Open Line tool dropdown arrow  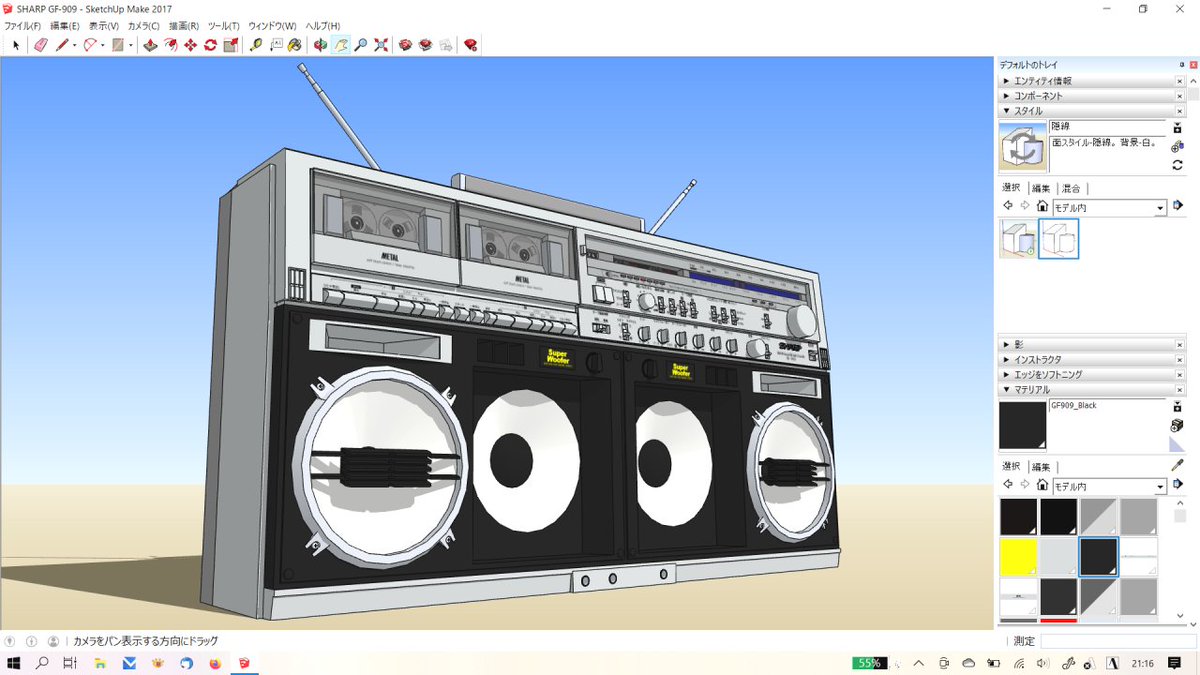click(x=74, y=45)
